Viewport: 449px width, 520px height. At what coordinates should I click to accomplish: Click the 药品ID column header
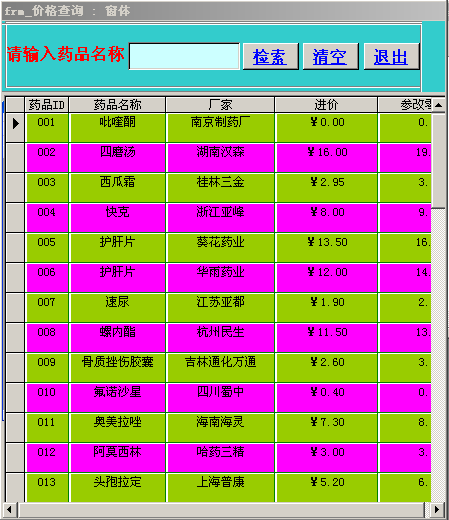tap(47, 105)
